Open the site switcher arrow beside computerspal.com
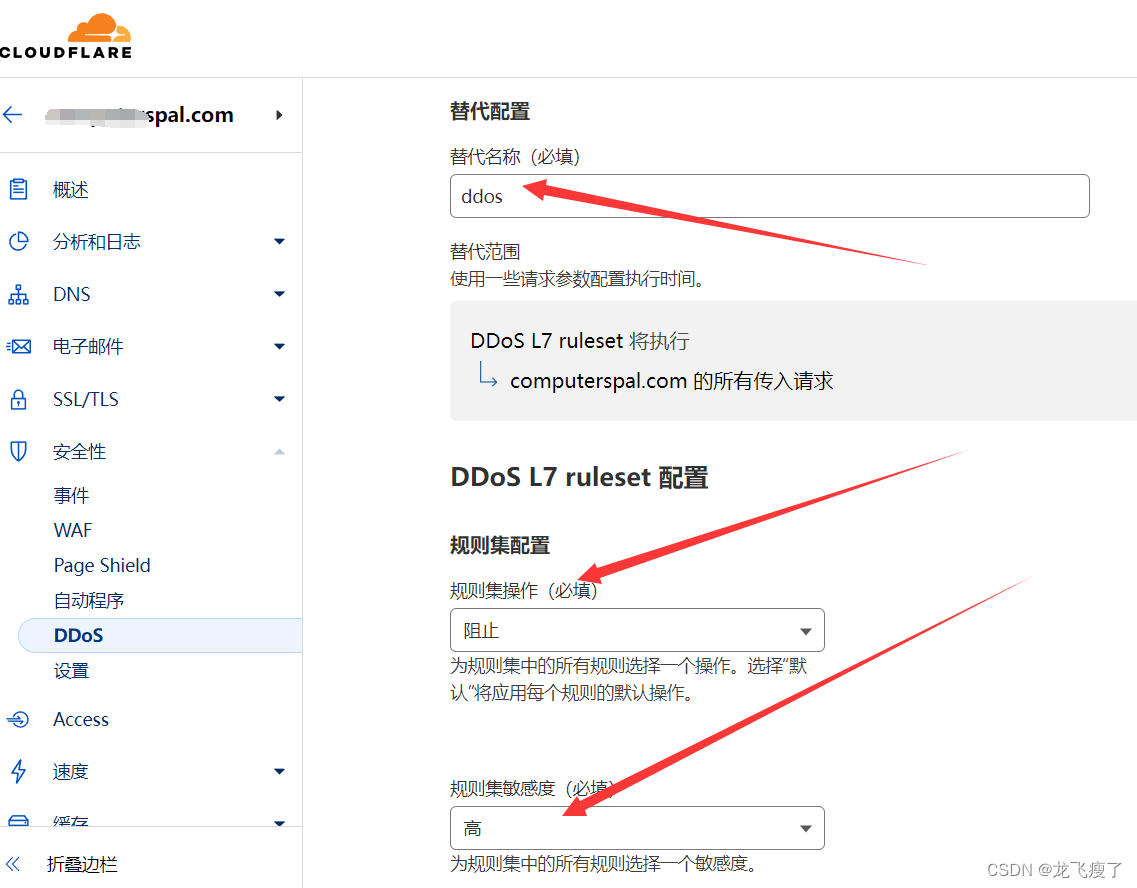The image size is (1137, 888). coord(280,114)
